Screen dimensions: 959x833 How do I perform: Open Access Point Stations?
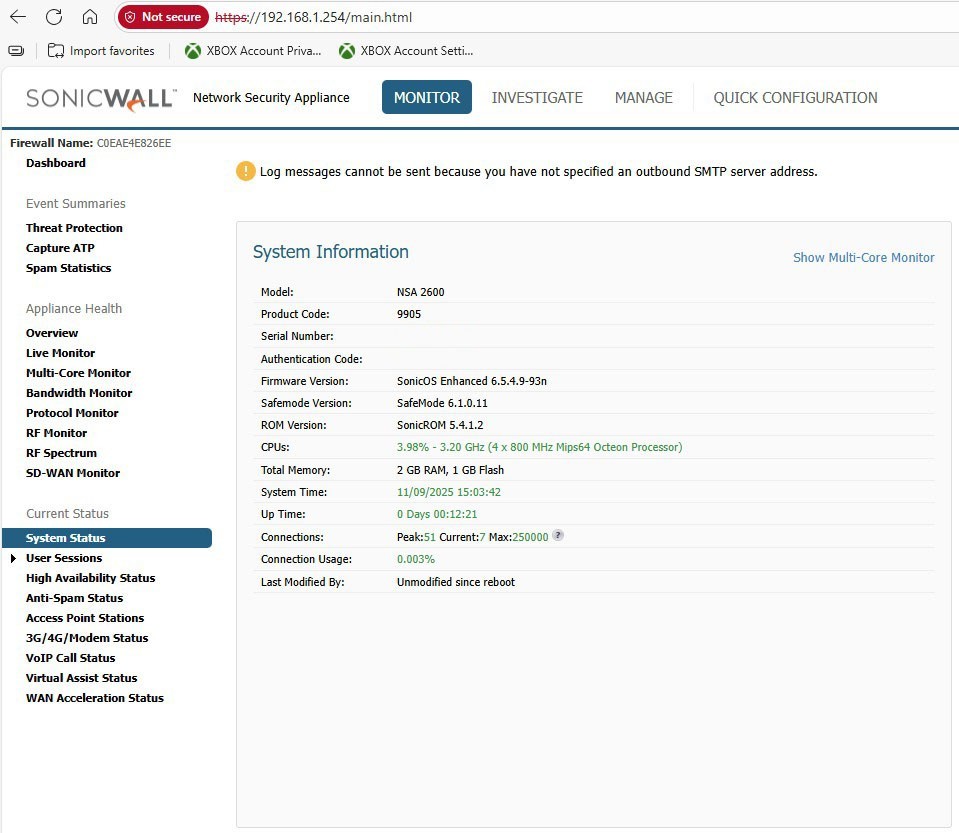coord(85,618)
